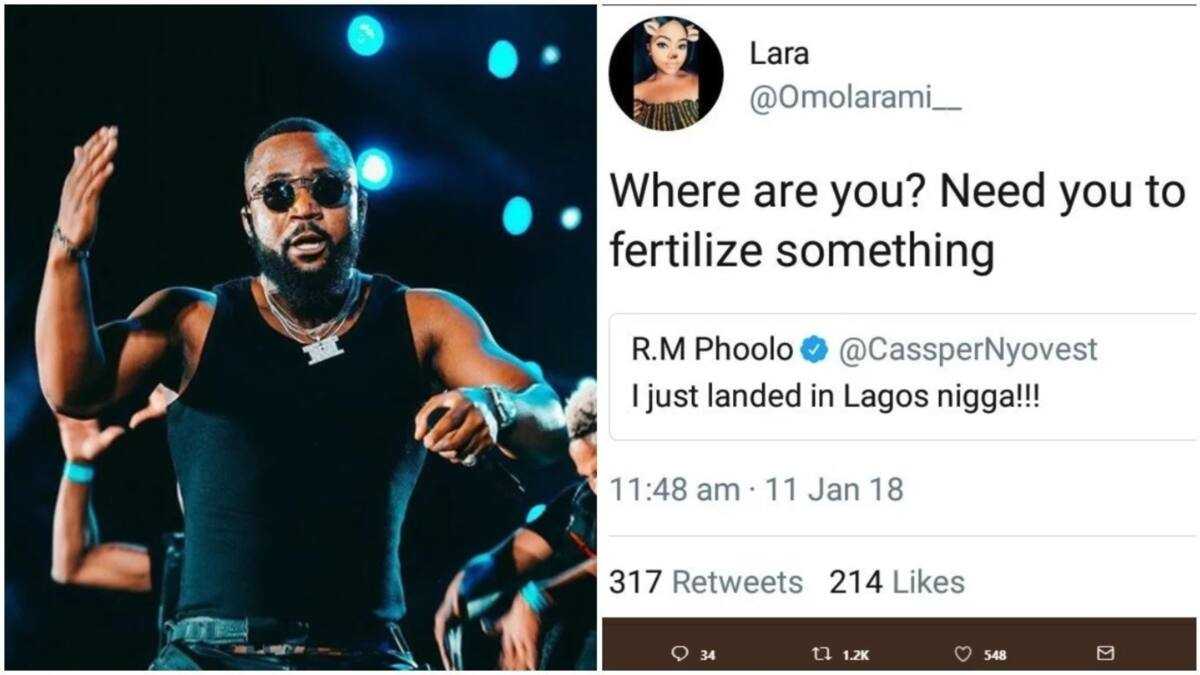Open the @Omolarami__ handle

[x=855, y=103]
